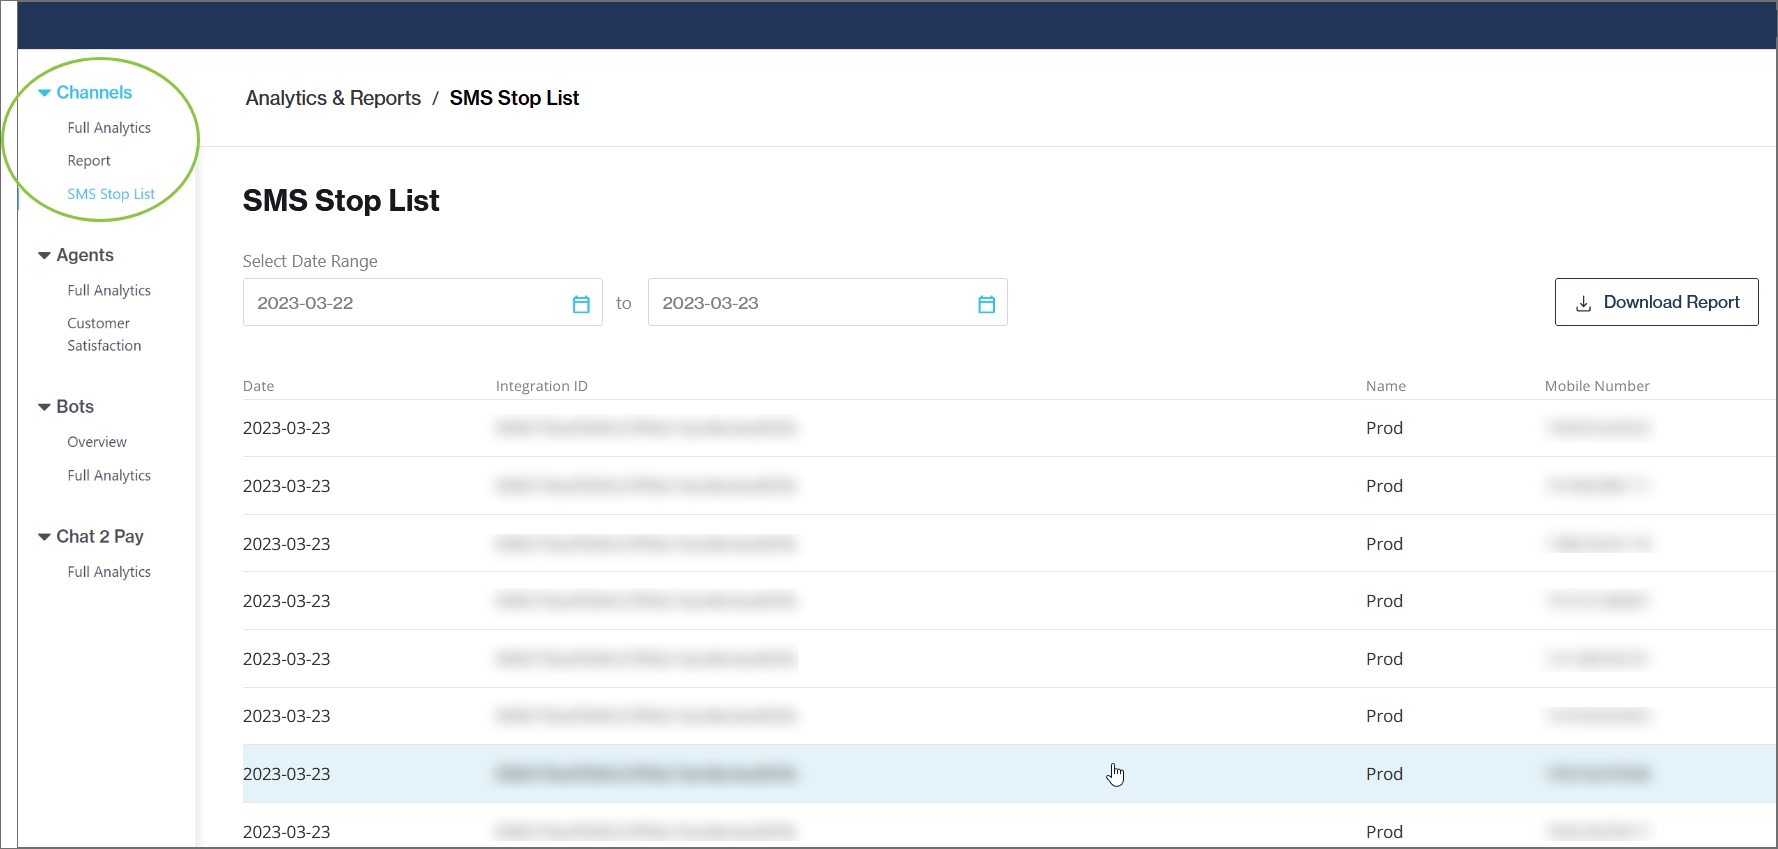Select Report in the Channels menu
Viewport: 1778px width, 849px height.
(89, 161)
